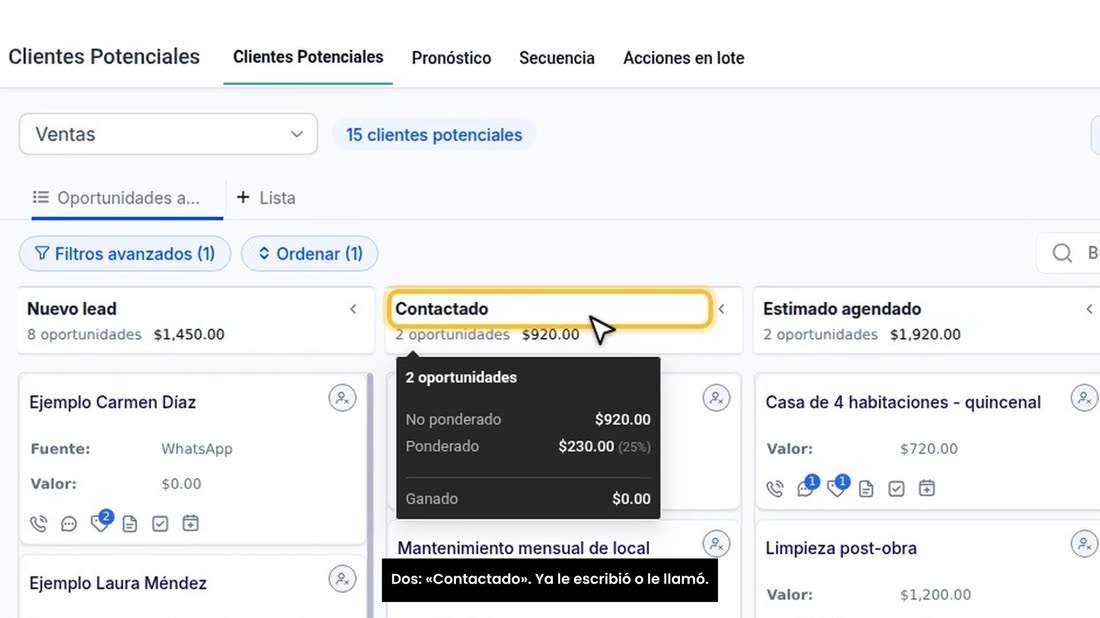Click the $1,450.00 total under Nuevo lead
Viewport: 1100px width, 618px height.
click(x=189, y=335)
